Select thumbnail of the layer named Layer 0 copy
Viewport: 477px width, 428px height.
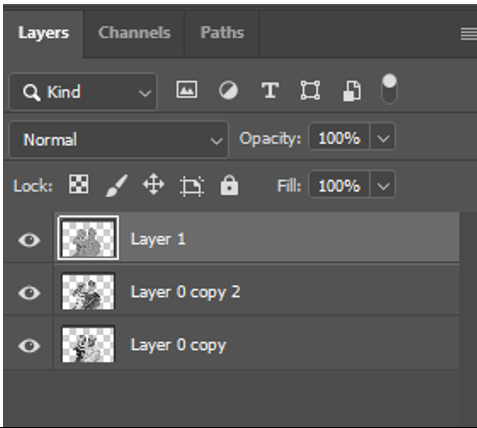[x=88, y=344]
